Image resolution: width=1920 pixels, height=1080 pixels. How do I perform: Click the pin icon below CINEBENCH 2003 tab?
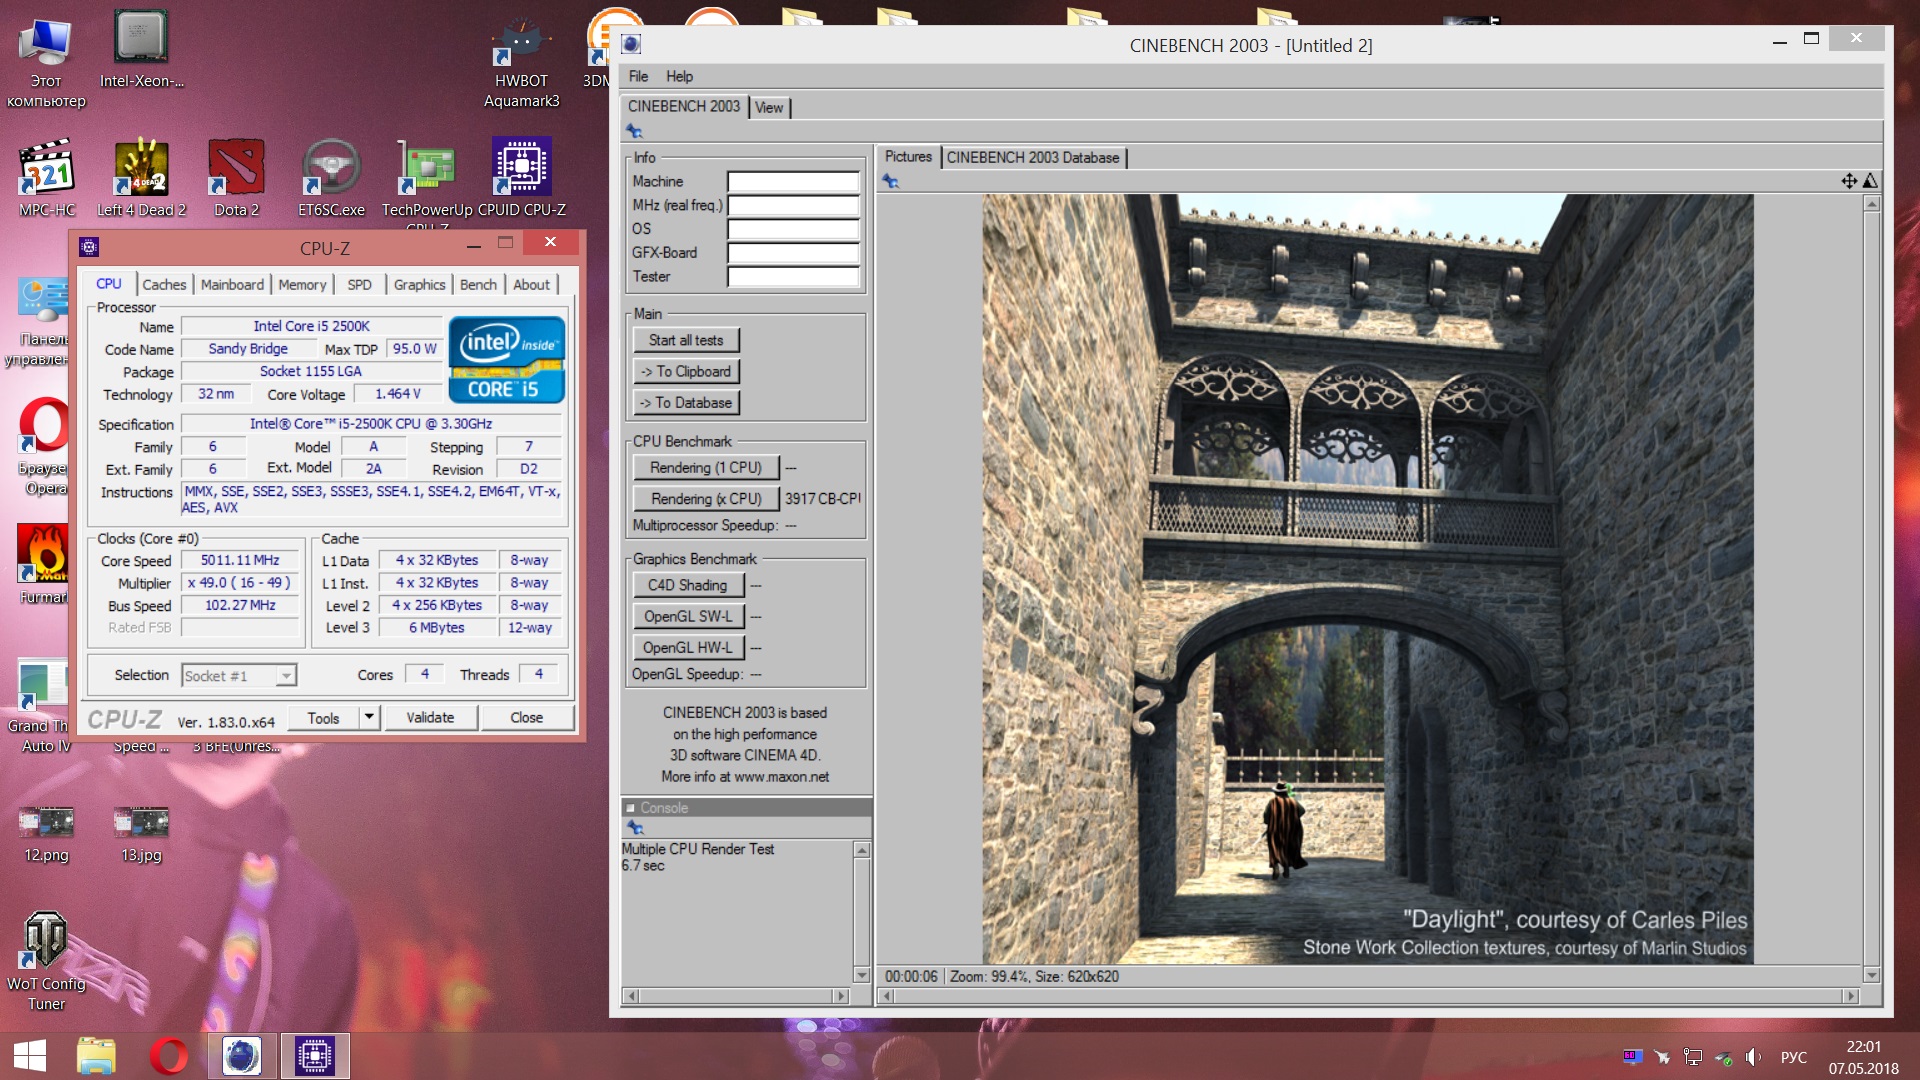click(x=634, y=131)
